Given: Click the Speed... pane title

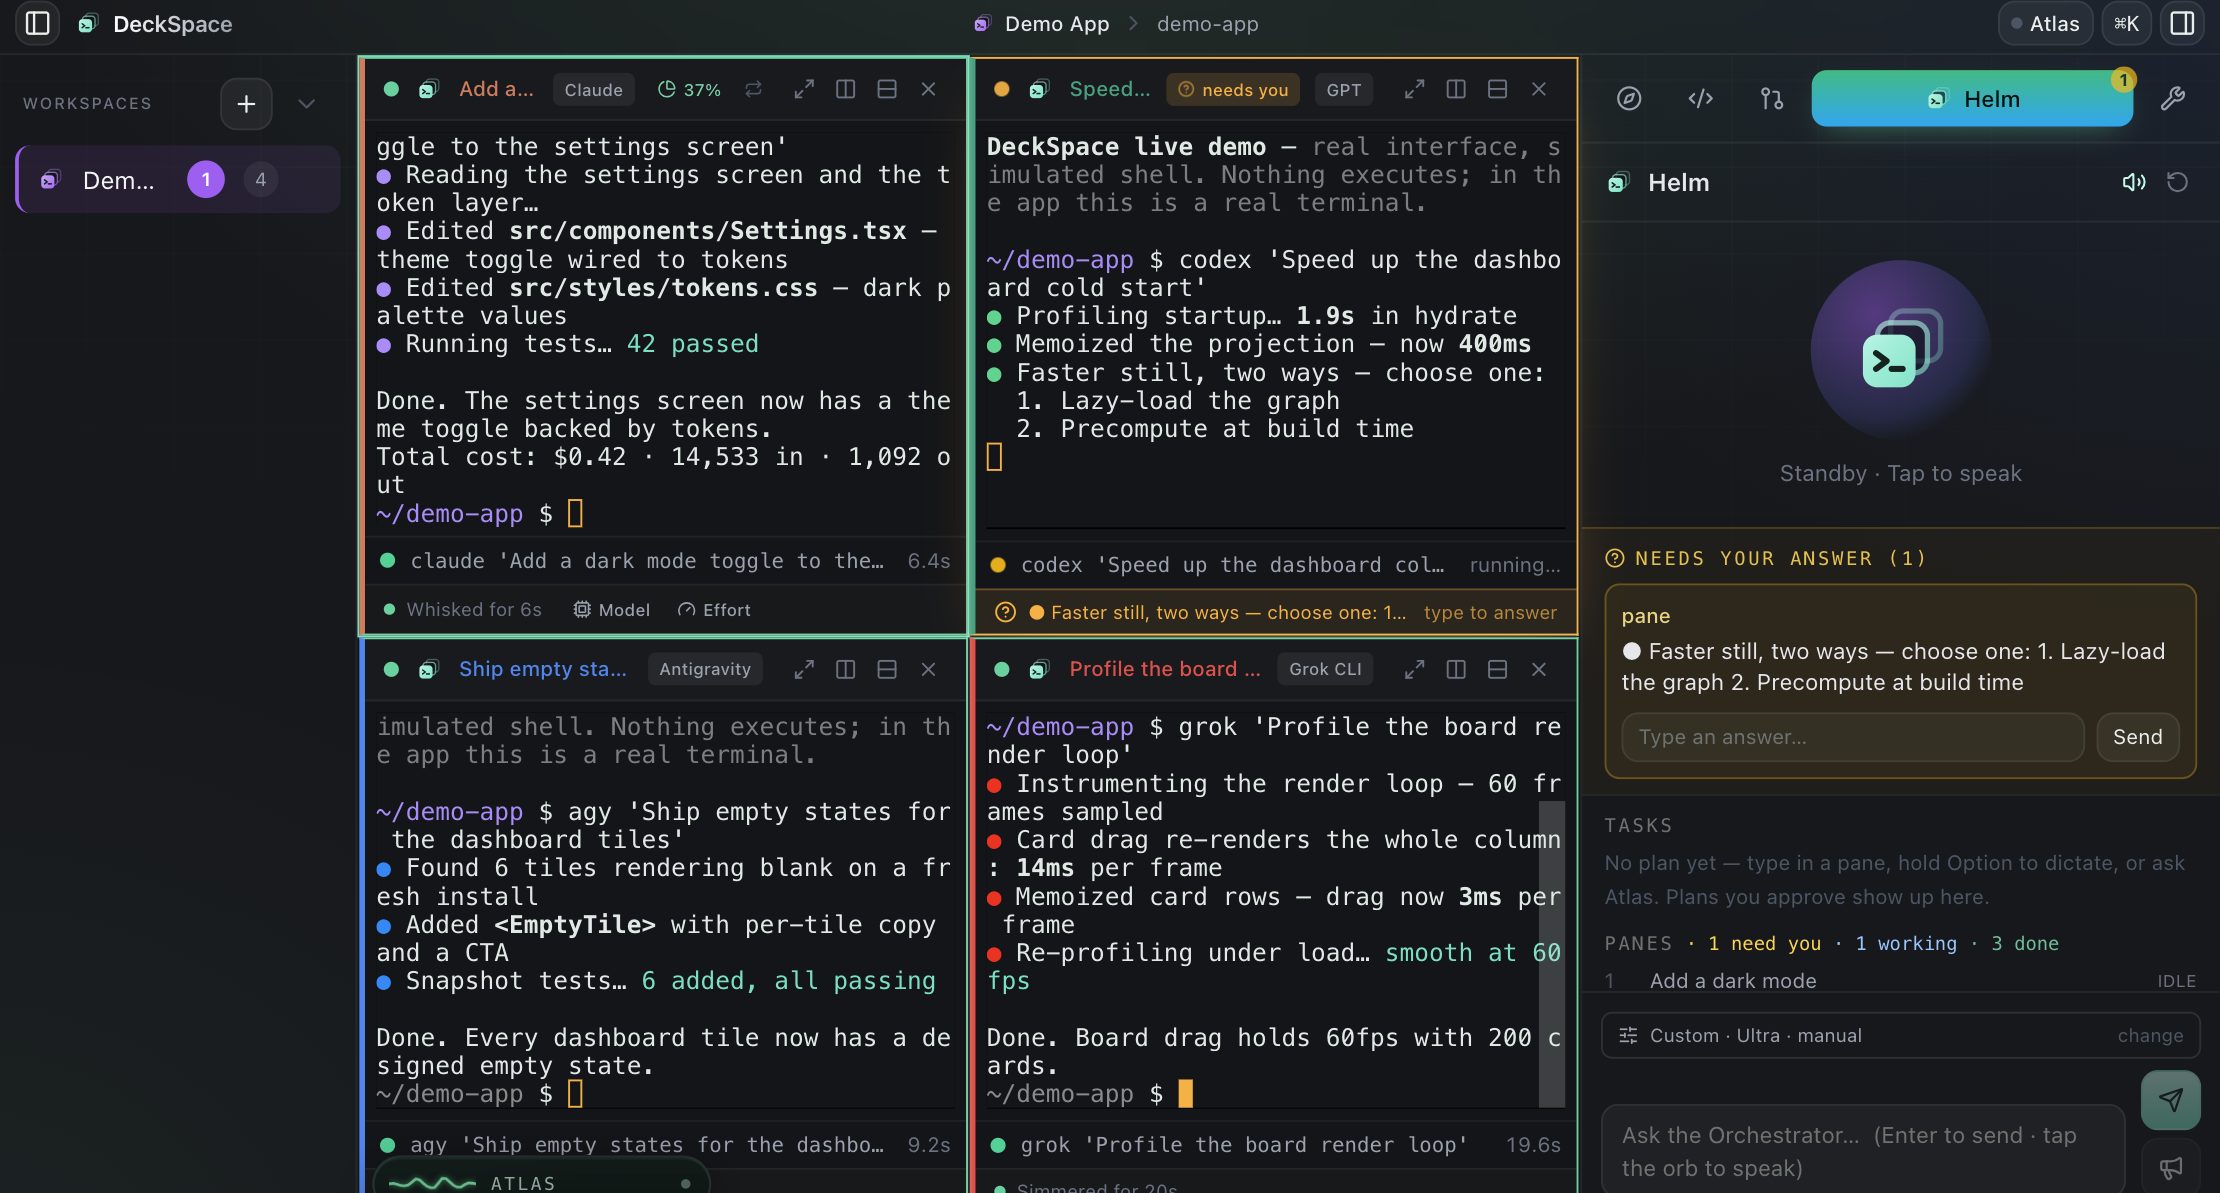Looking at the screenshot, I should (1109, 89).
